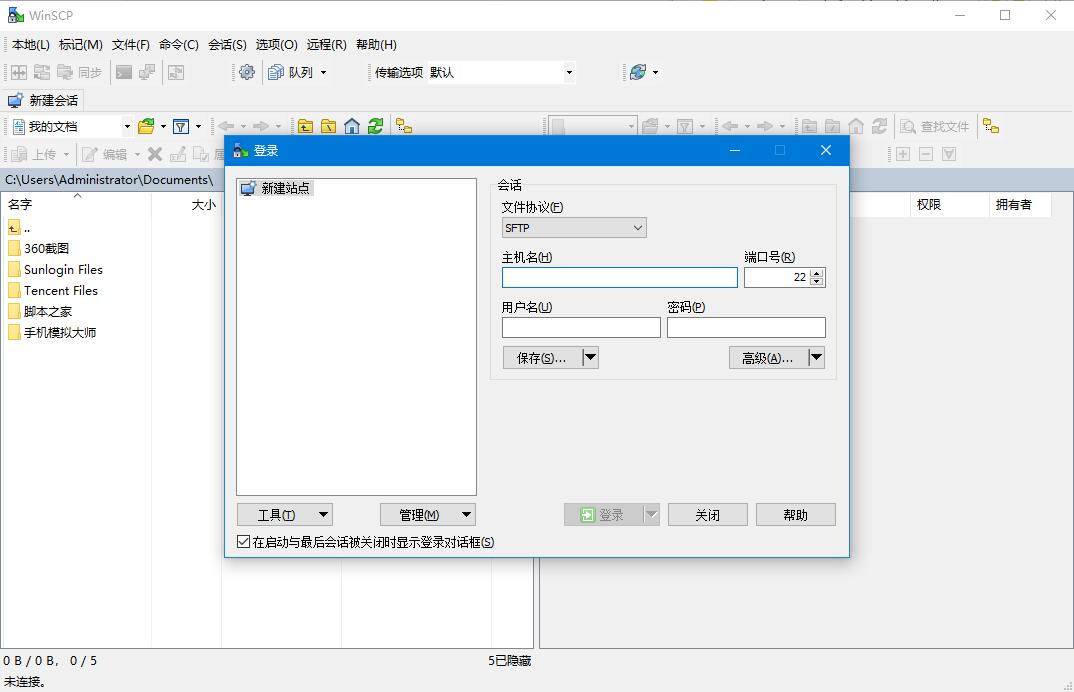Open the 会话(S) menu
Viewport: 1074px width, 692px height.
click(227, 45)
